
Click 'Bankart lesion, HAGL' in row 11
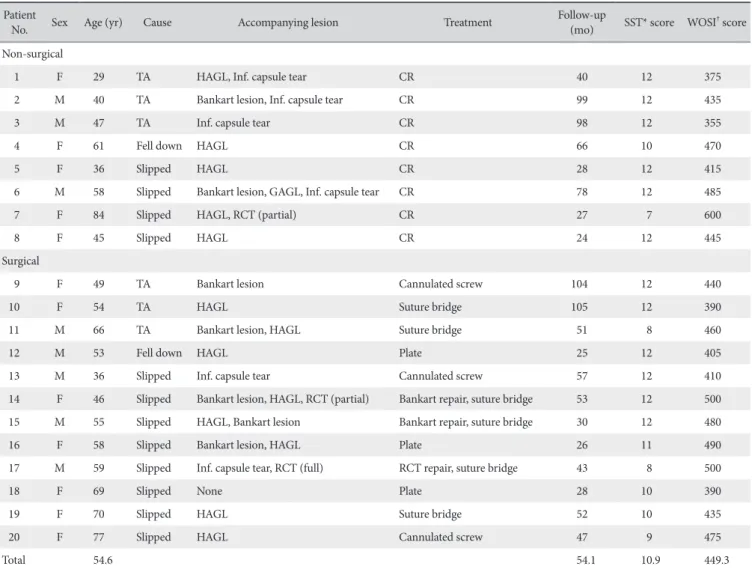coord(248,330)
